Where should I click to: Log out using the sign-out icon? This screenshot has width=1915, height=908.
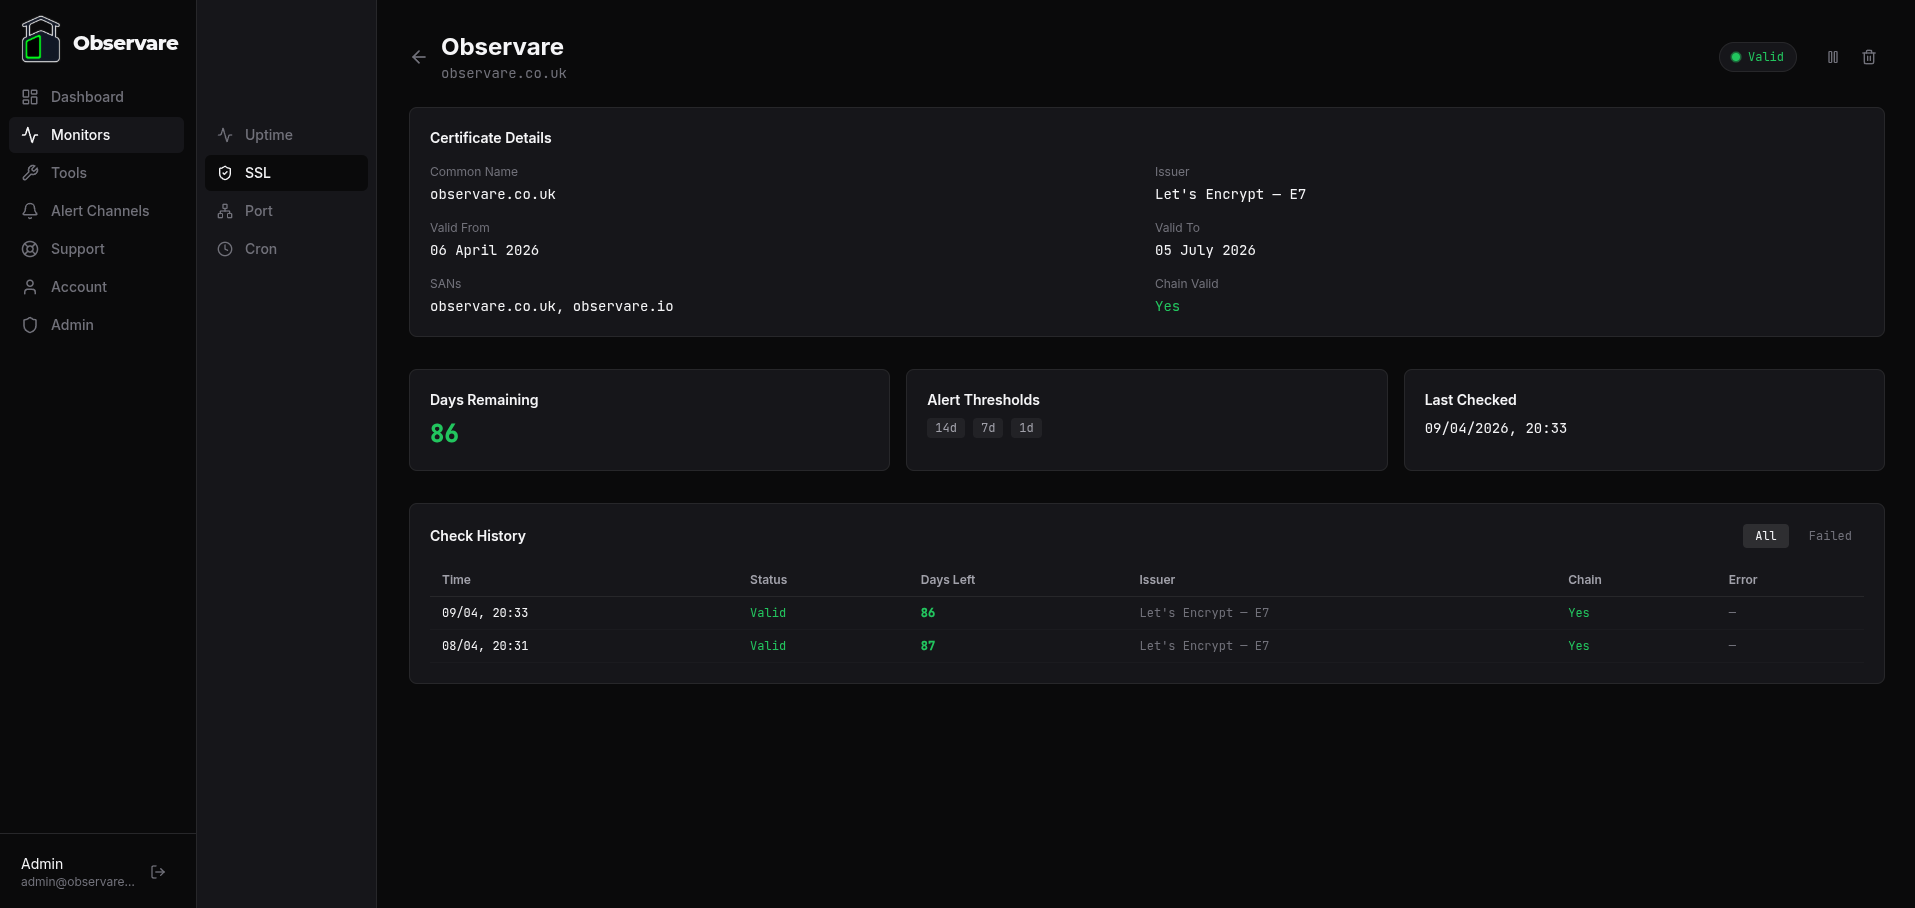[x=158, y=872]
